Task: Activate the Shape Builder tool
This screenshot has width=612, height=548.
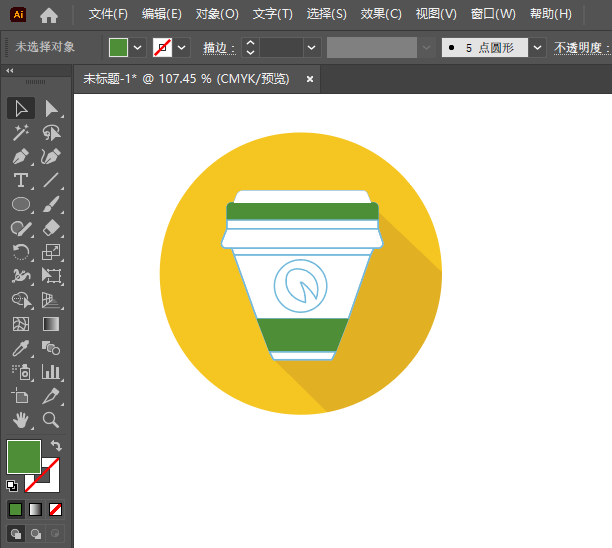Action: (21, 300)
